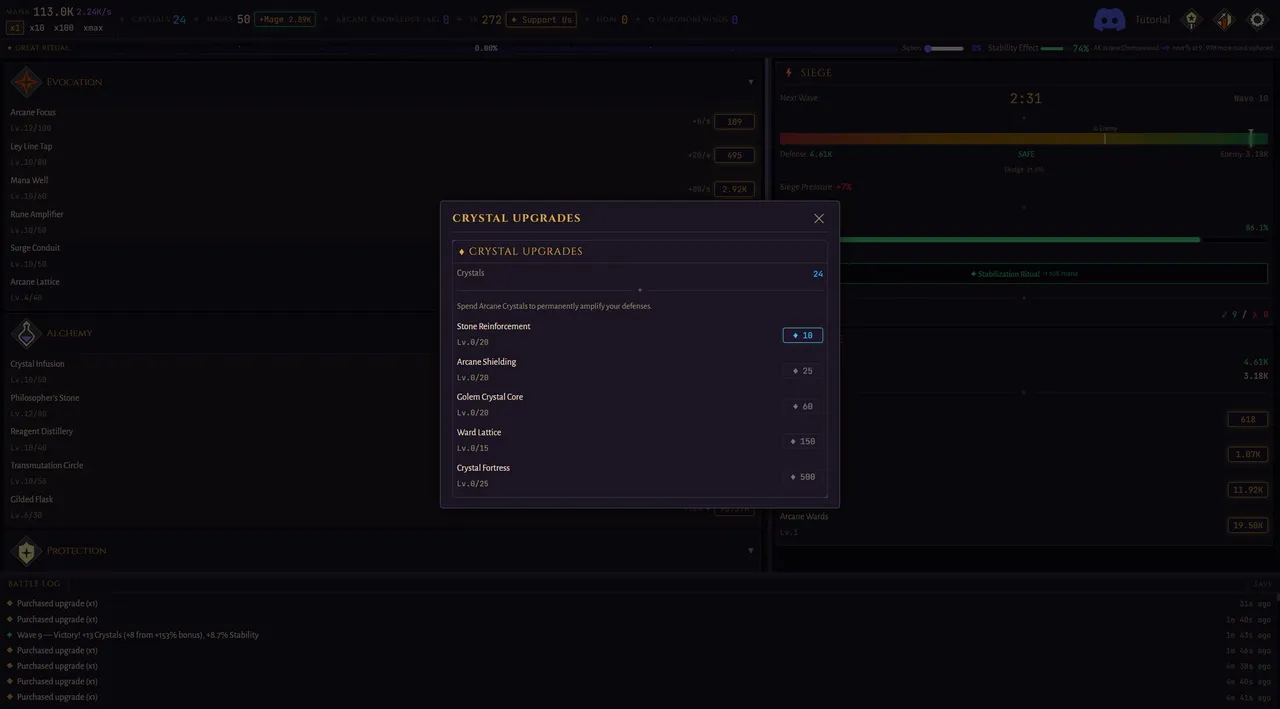Open the achievements medal icon
Image resolution: width=1280 pixels, height=709 pixels.
pyautogui.click(x=1190, y=19)
